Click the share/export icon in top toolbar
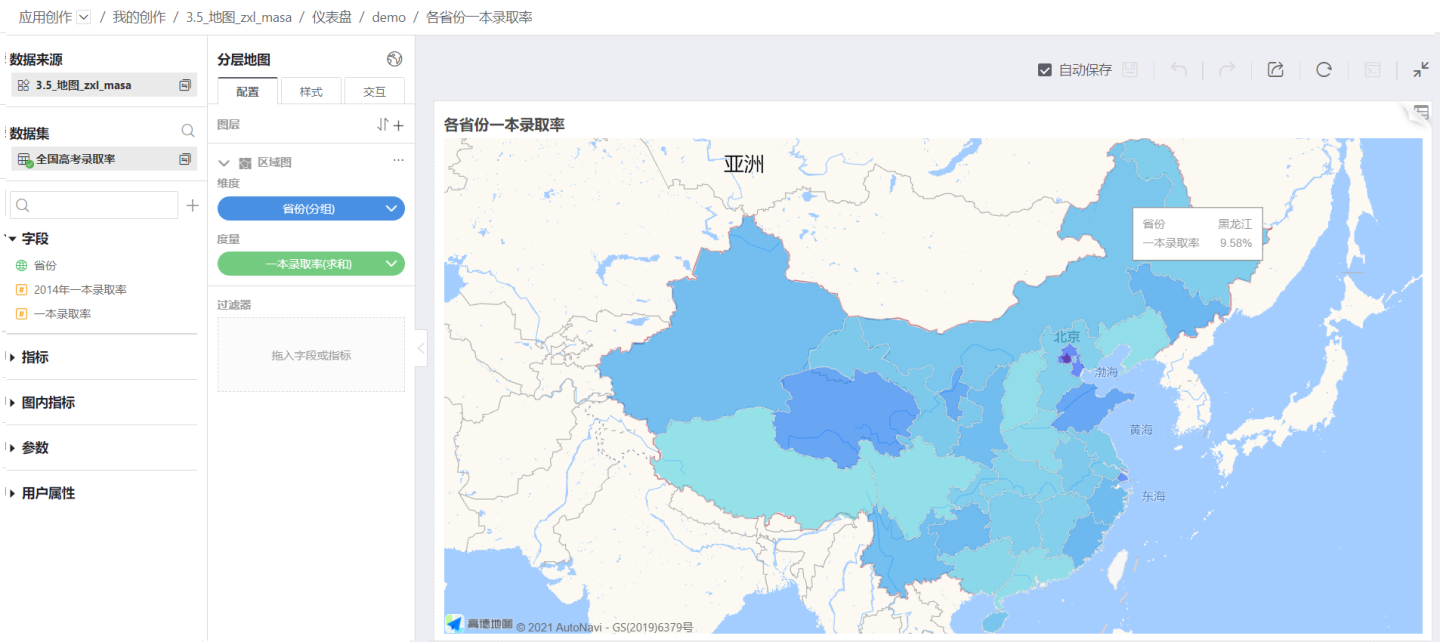Viewport: 1440px width, 642px height. pos(1275,69)
